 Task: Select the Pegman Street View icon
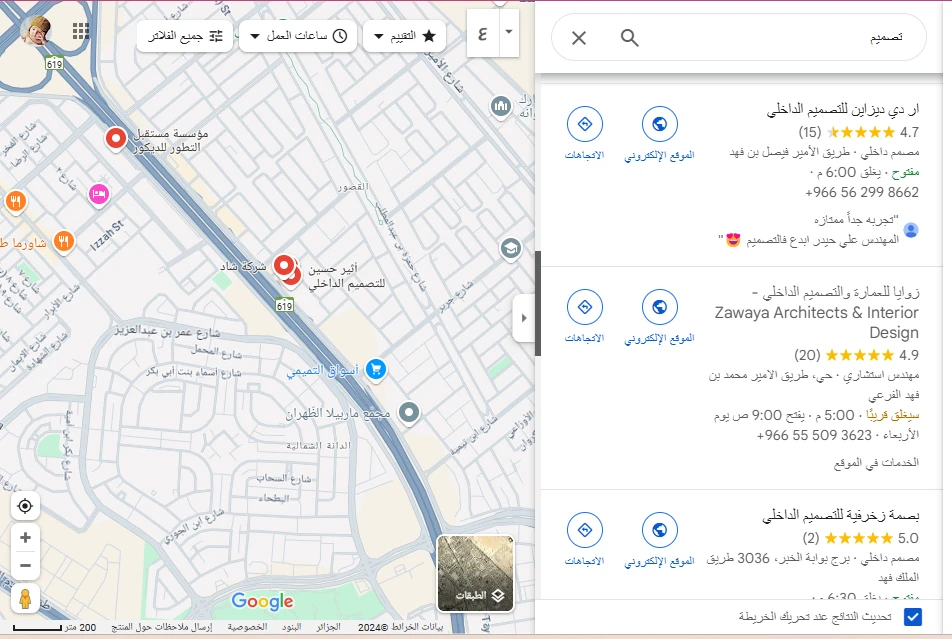click(x=25, y=598)
